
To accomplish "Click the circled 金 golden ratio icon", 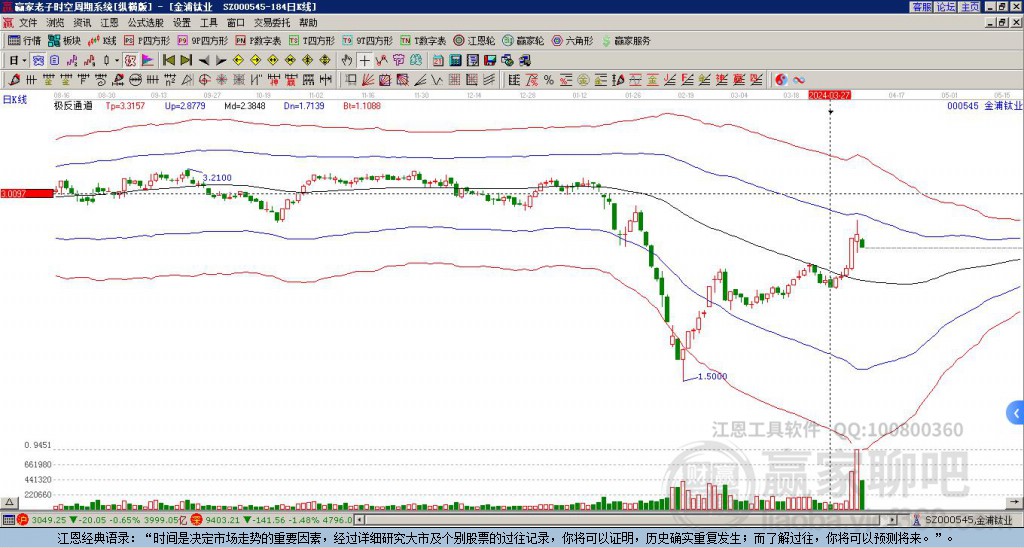I will point(583,80).
